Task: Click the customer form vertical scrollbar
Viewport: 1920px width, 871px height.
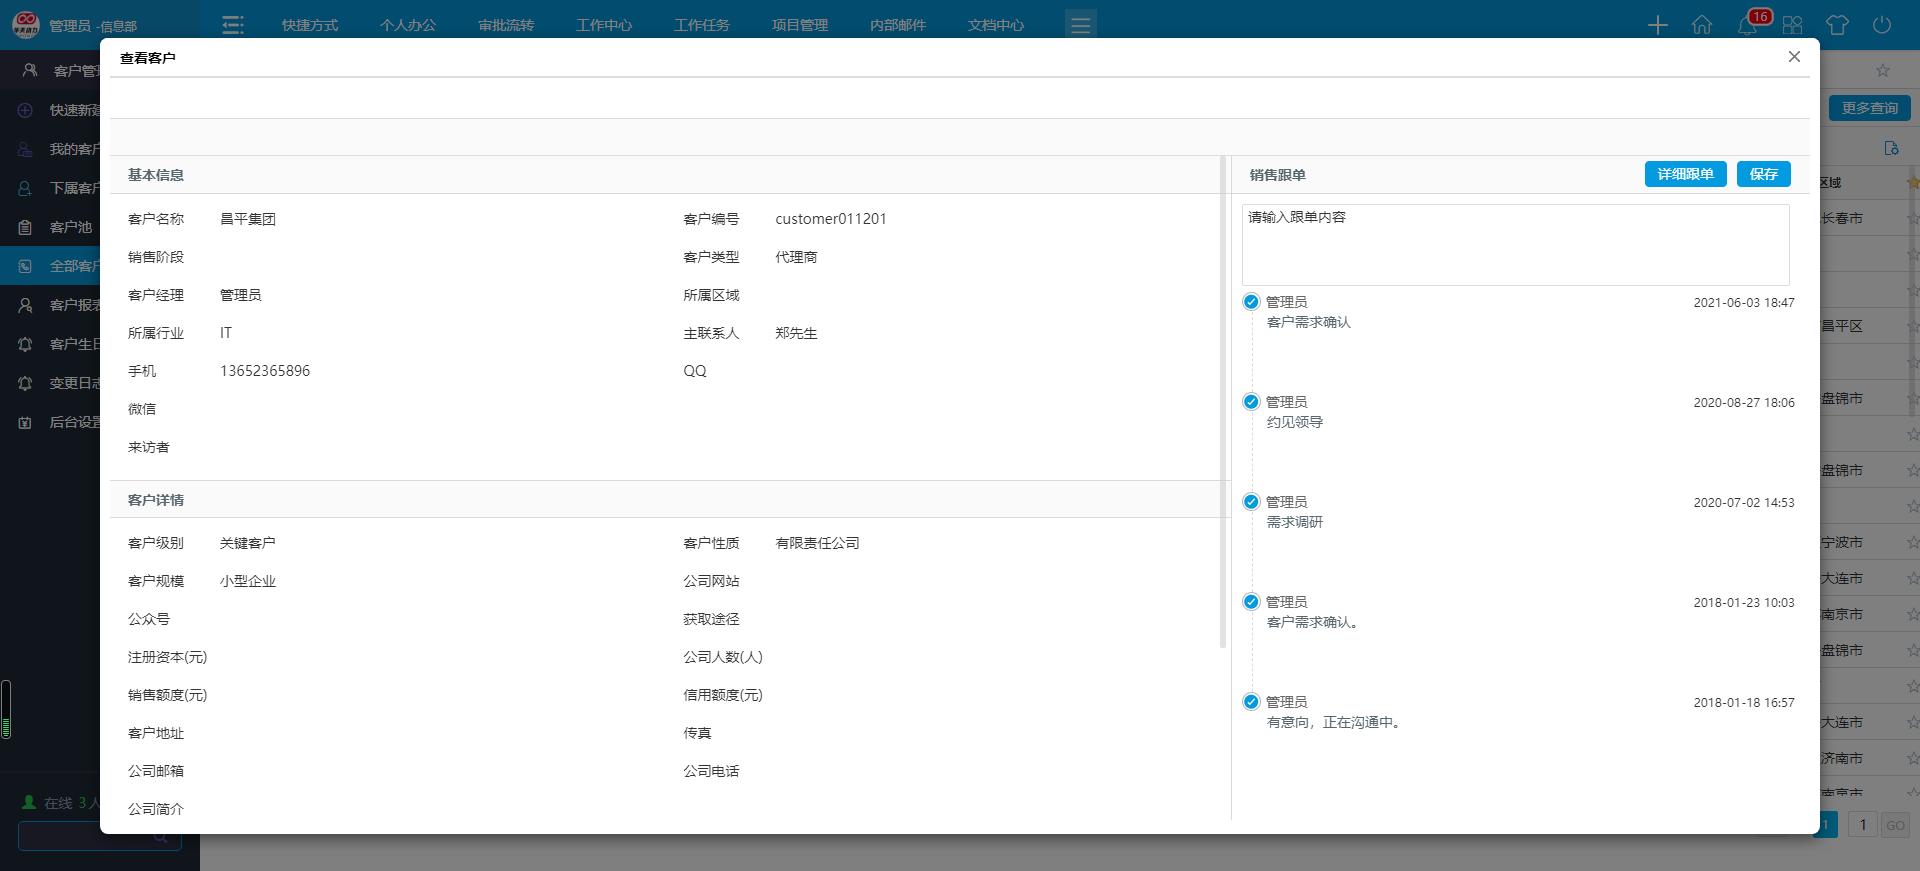Action: click(1223, 400)
